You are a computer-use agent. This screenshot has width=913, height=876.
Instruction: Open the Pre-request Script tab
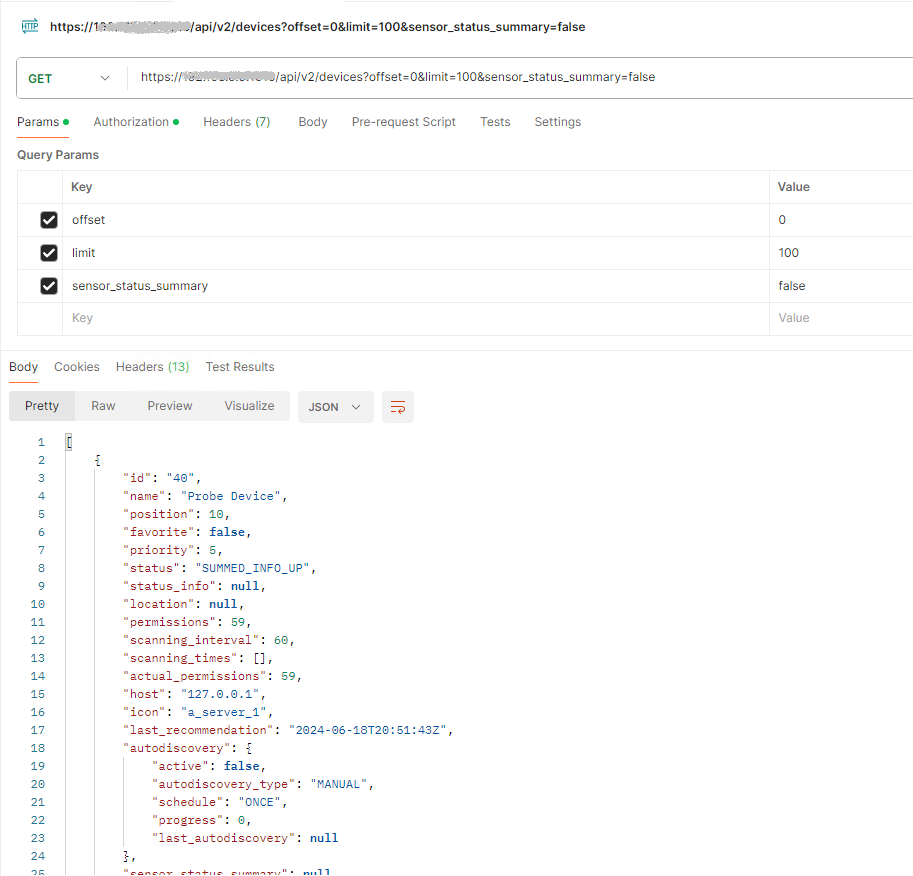pyautogui.click(x=403, y=122)
